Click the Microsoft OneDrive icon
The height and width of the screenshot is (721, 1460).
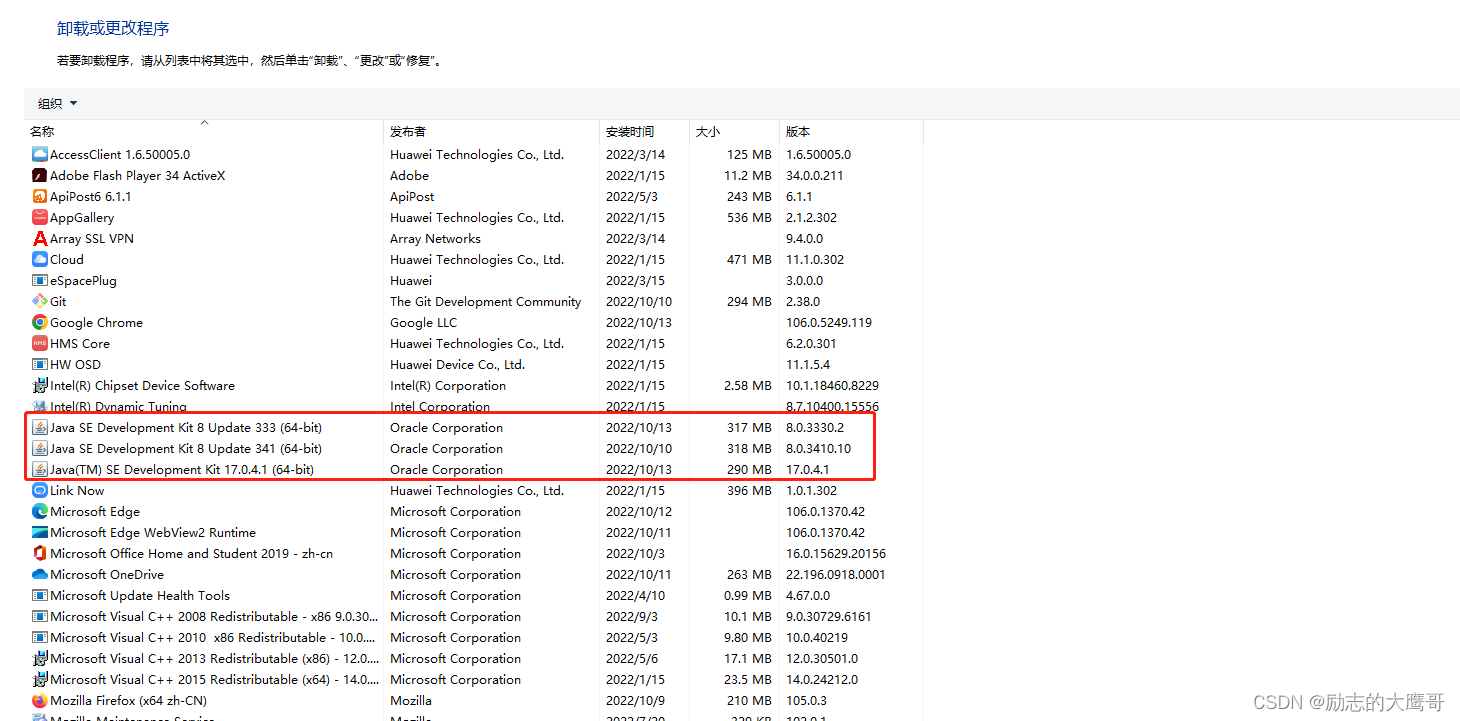(x=40, y=574)
